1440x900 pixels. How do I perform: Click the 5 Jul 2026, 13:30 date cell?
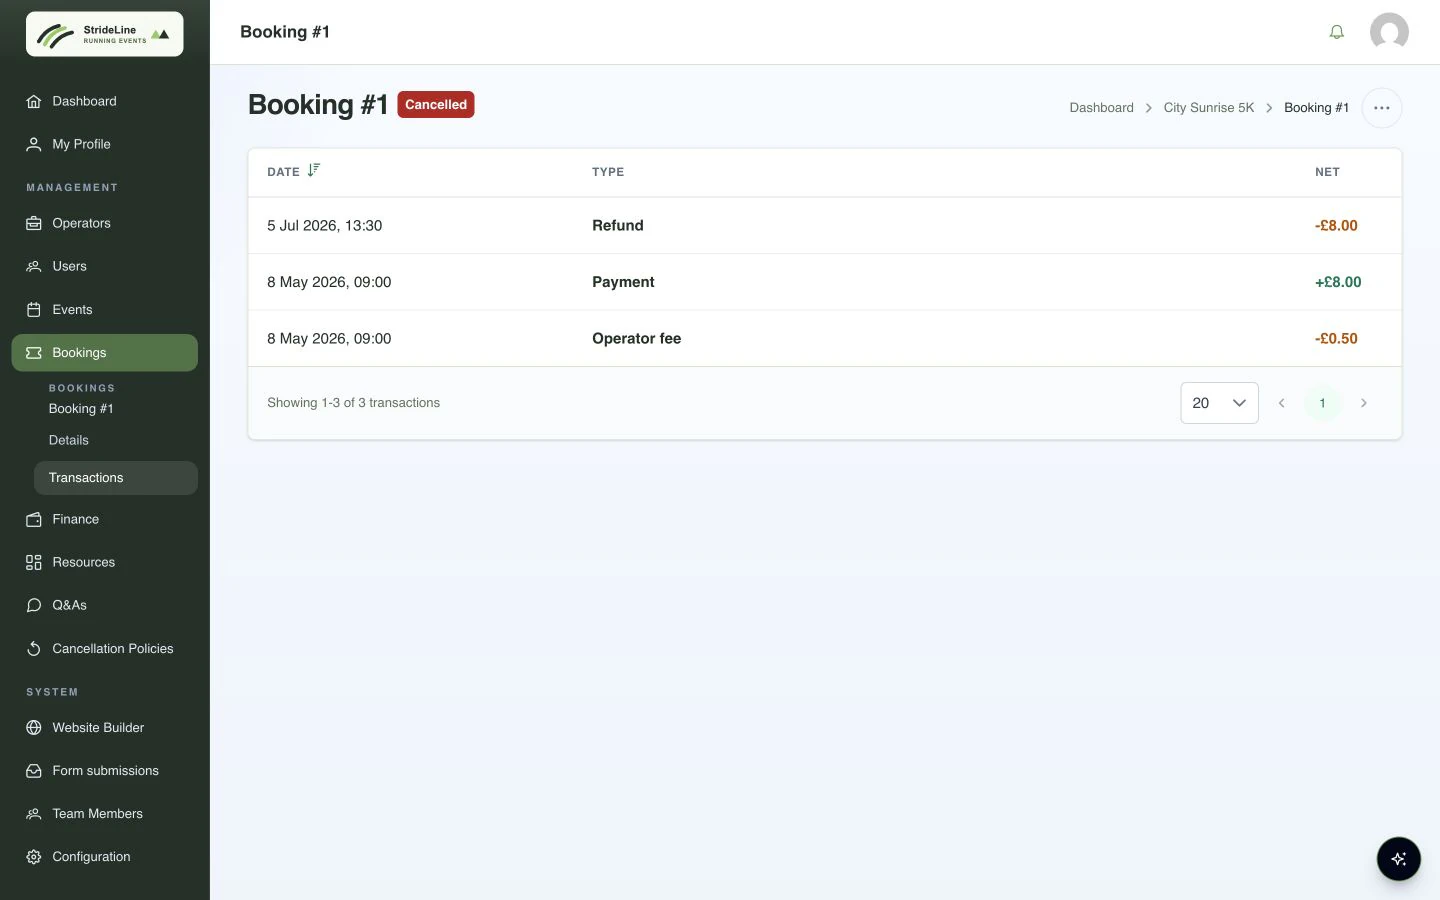pyautogui.click(x=324, y=225)
